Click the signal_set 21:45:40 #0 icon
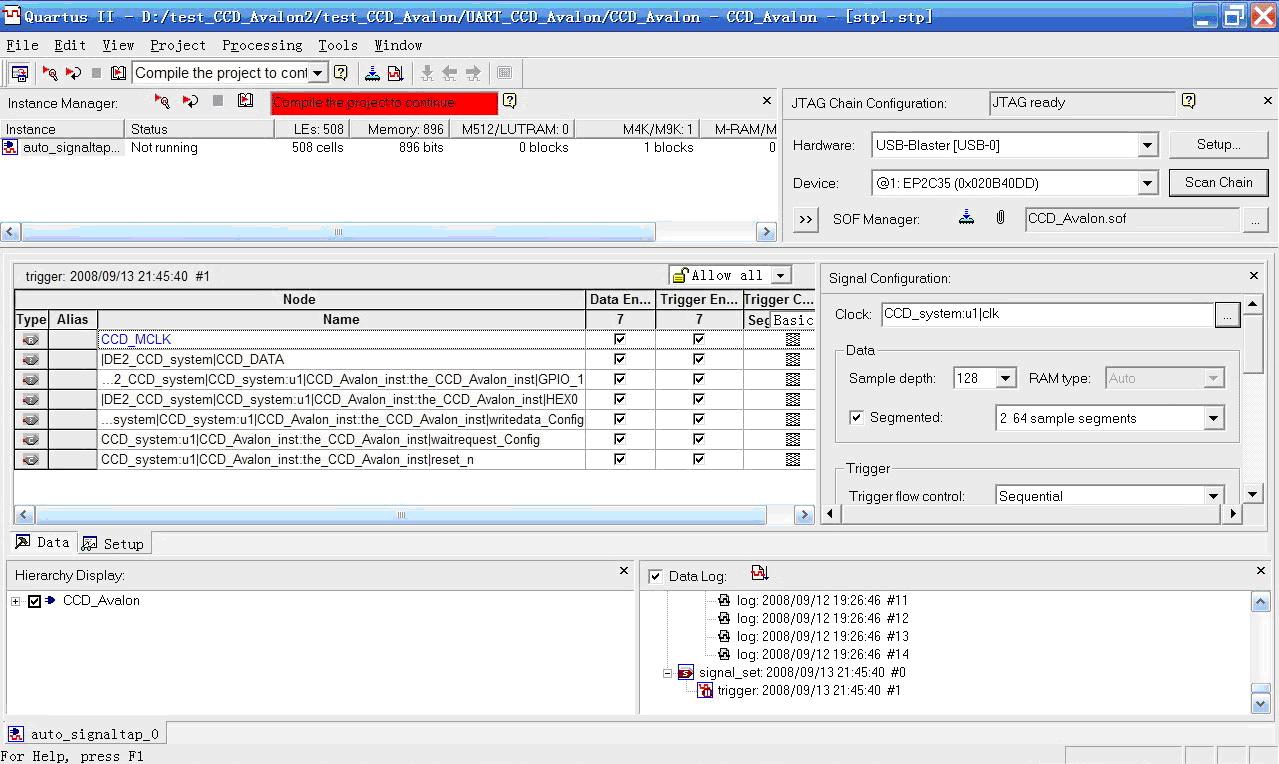The height and width of the screenshot is (764, 1279). pos(685,673)
